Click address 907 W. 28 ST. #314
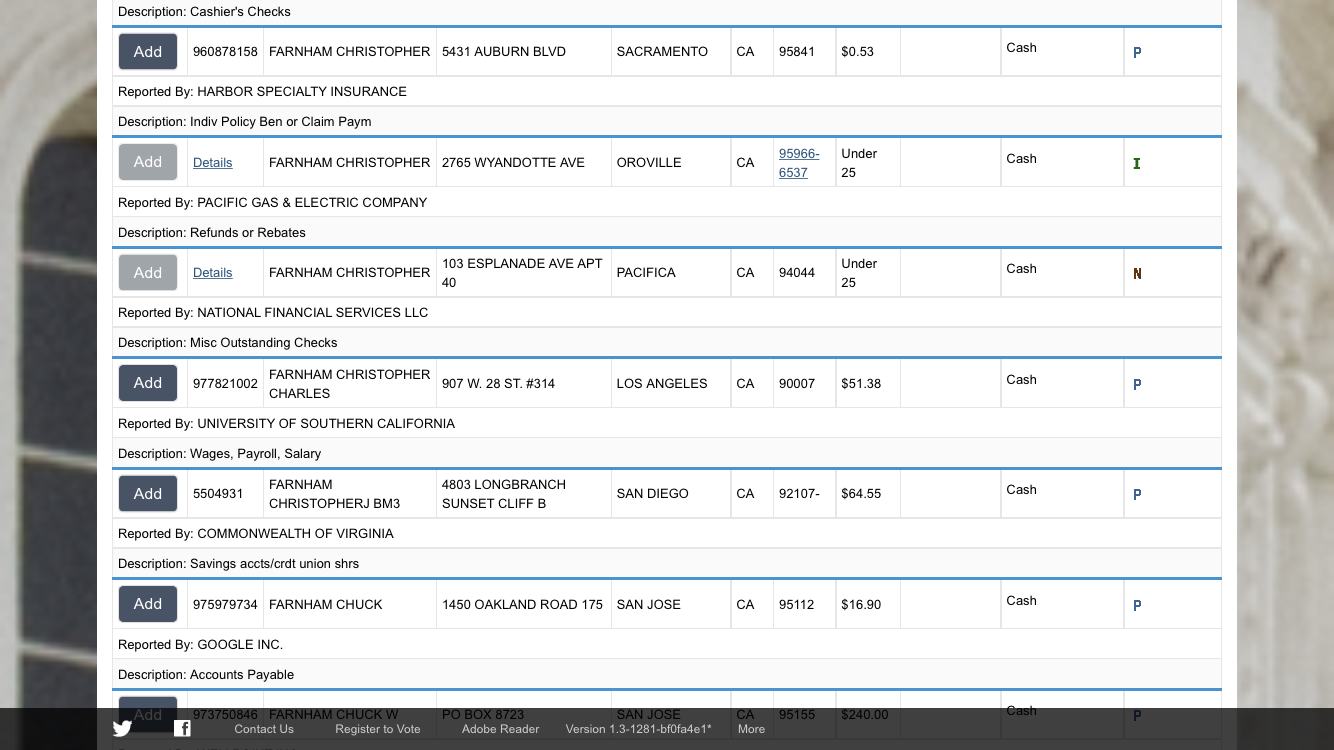Viewport: 1334px width, 750px height. [x=498, y=383]
